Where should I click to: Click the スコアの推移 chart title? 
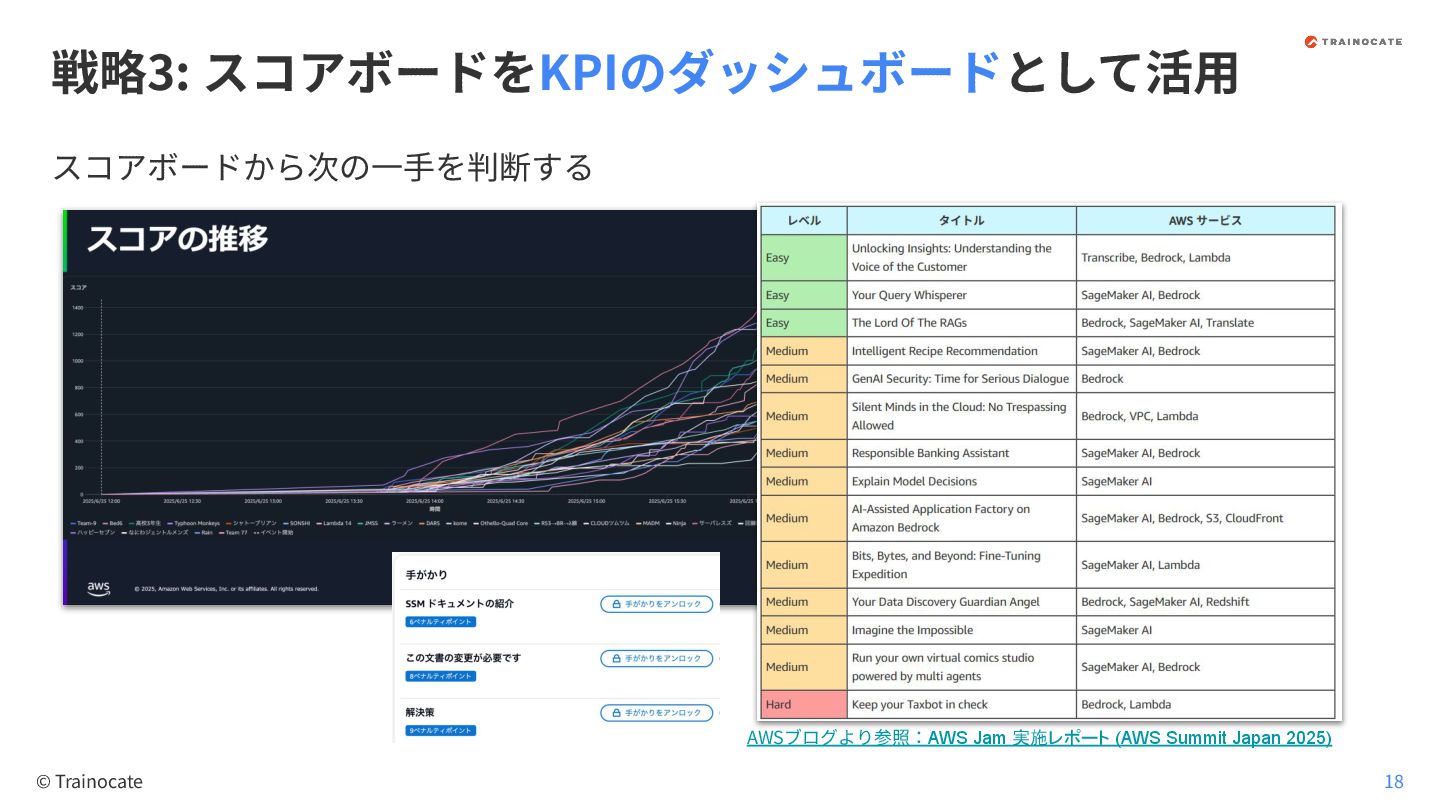pyautogui.click(x=177, y=239)
